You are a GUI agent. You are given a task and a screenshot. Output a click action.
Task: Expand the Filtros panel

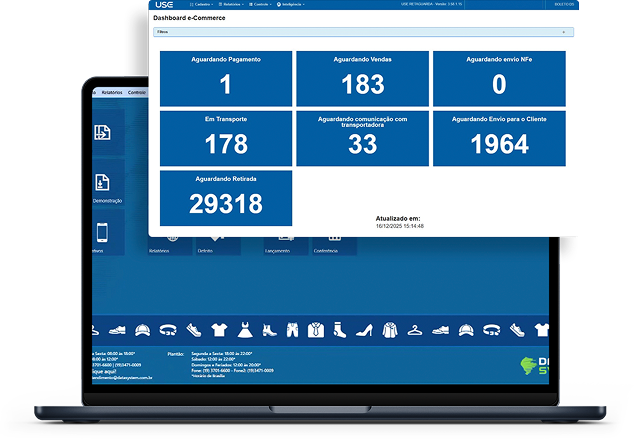(x=361, y=32)
